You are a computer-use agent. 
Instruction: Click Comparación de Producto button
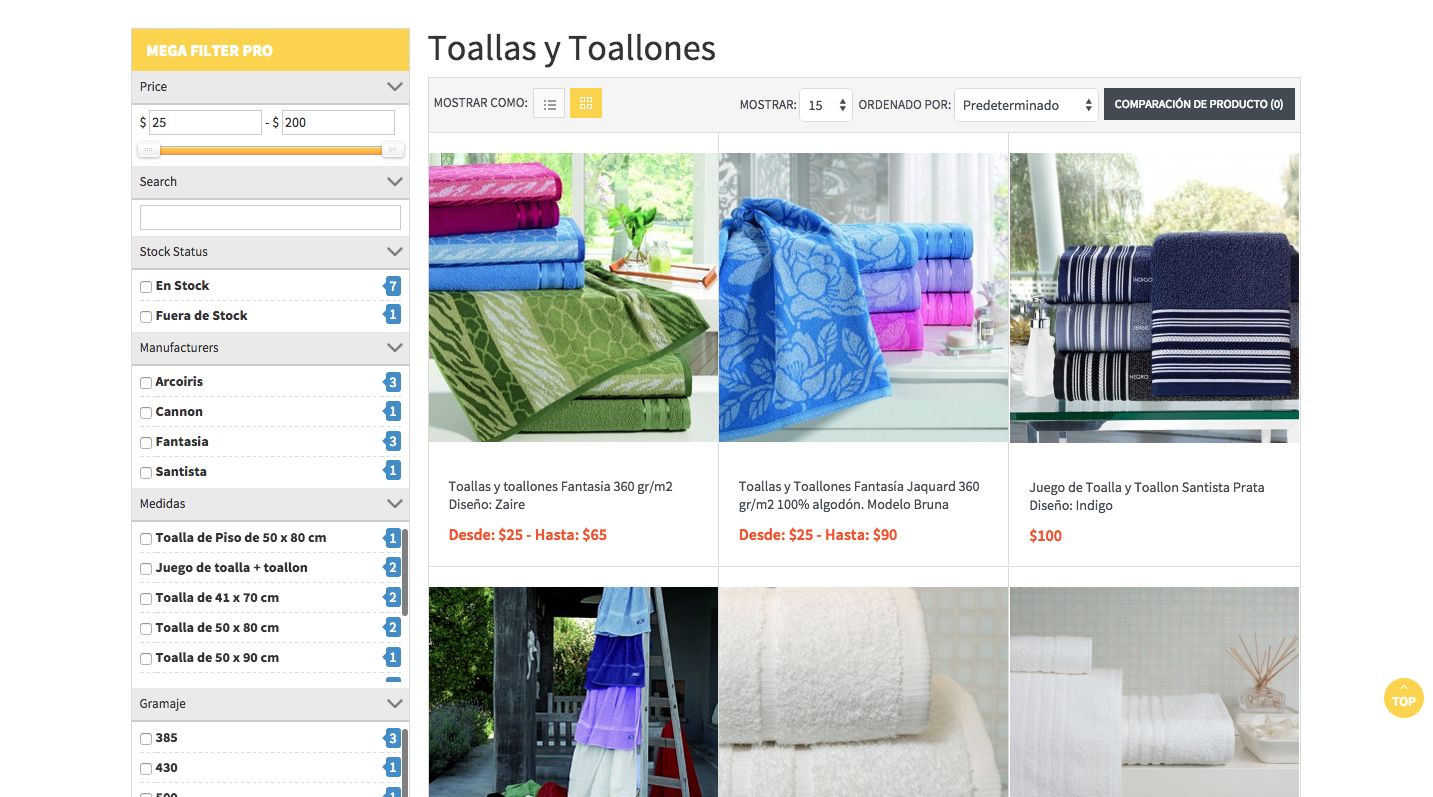tap(1199, 104)
